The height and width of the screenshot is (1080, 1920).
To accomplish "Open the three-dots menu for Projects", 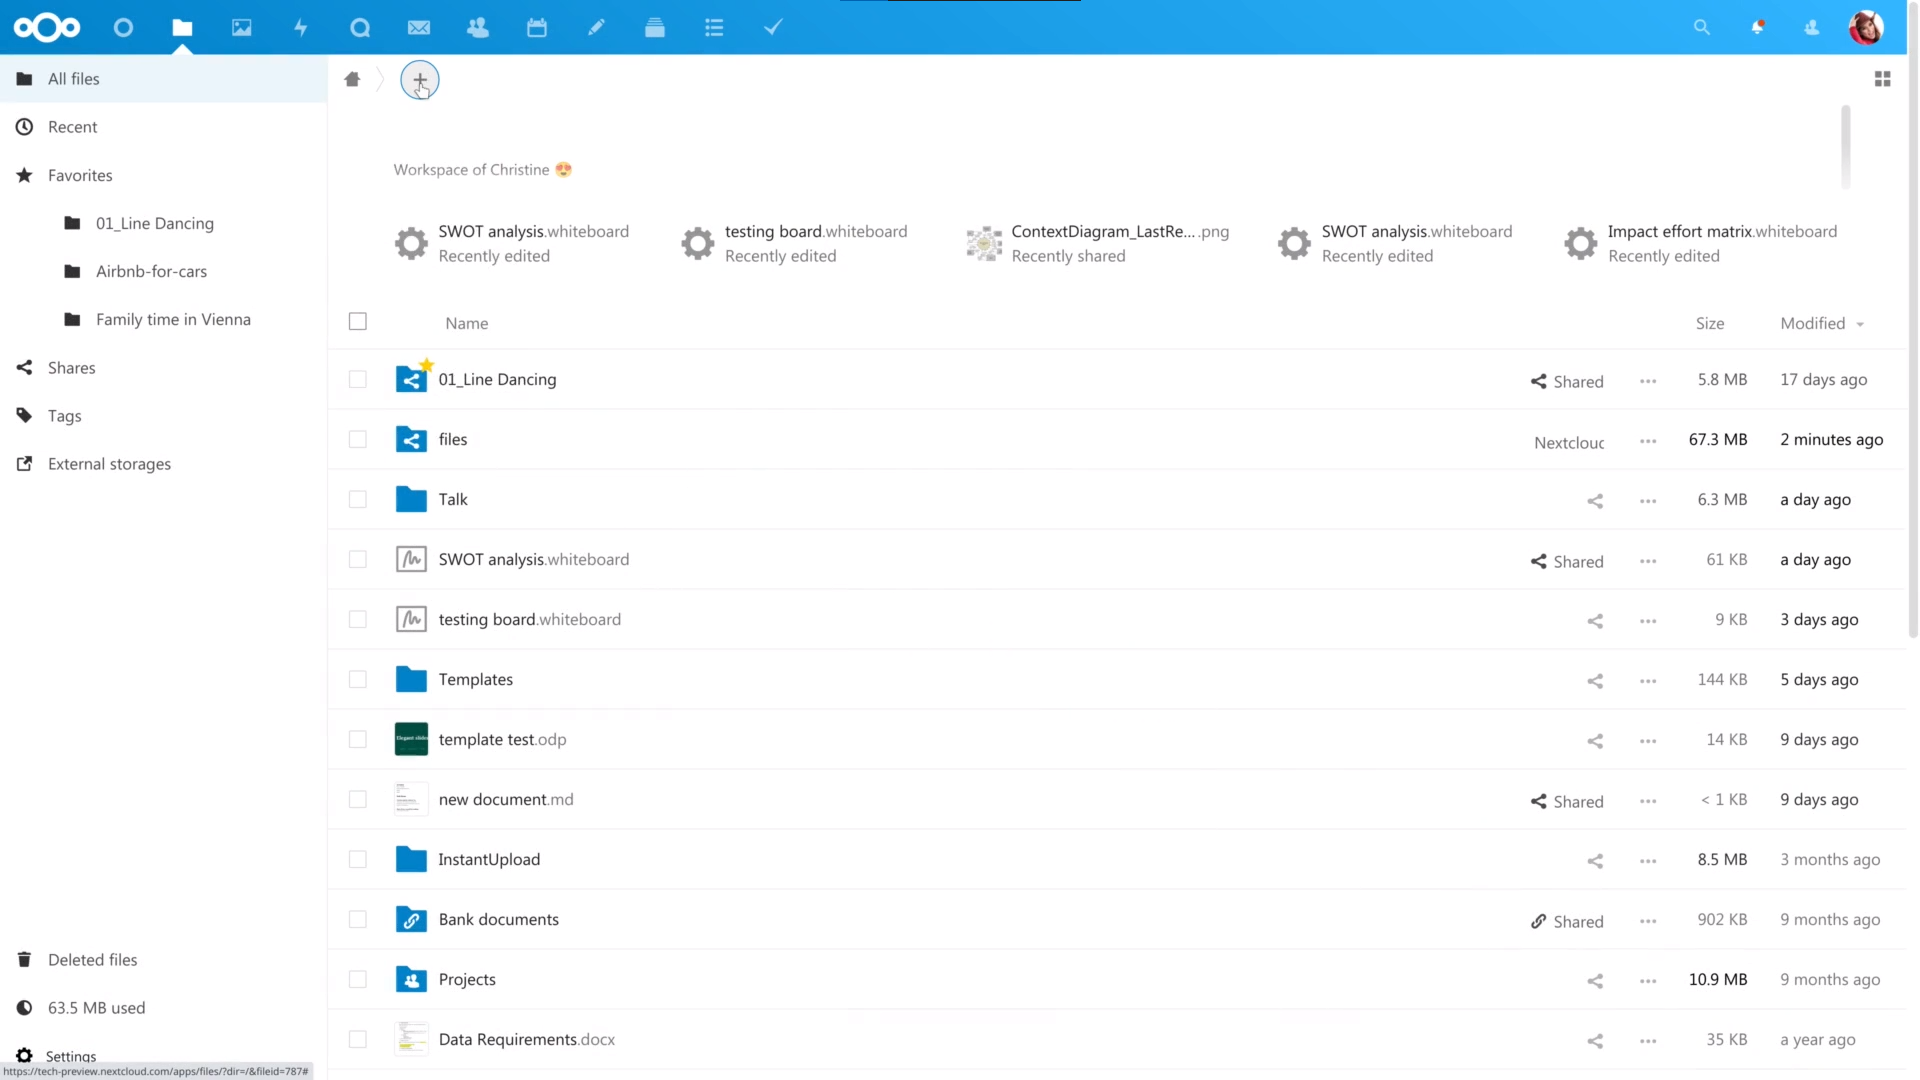I will click(1648, 981).
